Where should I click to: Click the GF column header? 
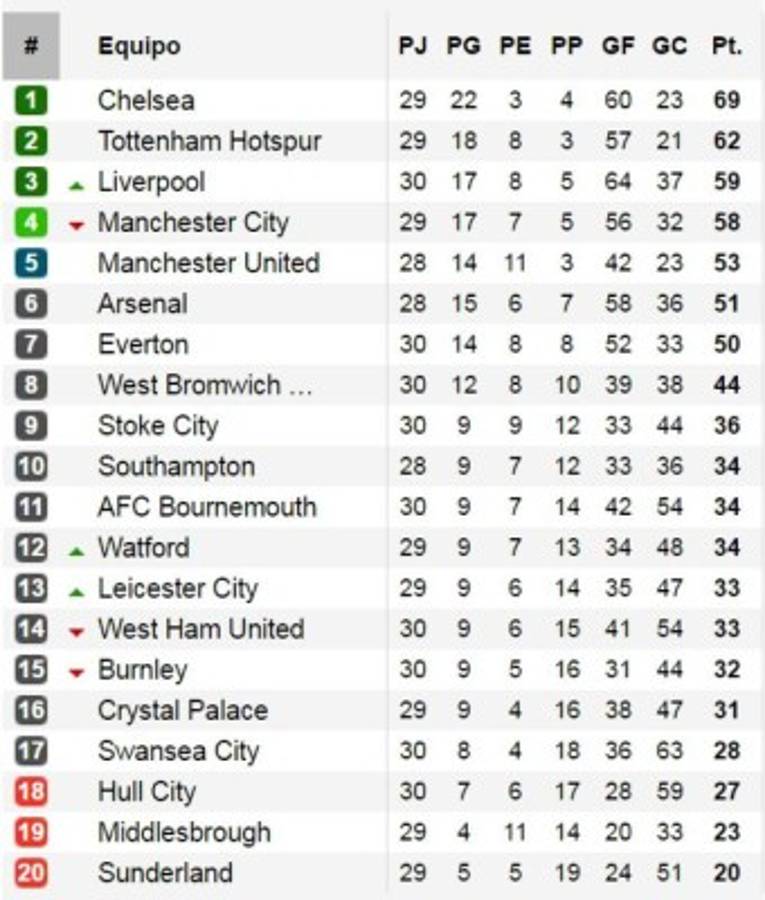pos(617,46)
